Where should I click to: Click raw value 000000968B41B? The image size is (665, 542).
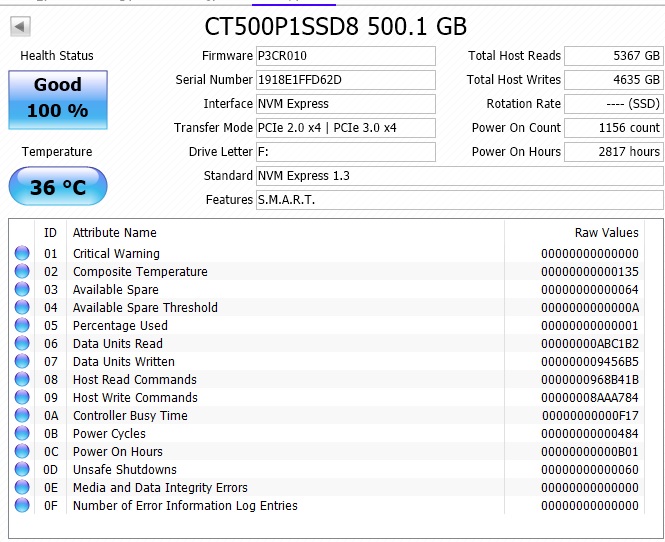[x=590, y=380]
